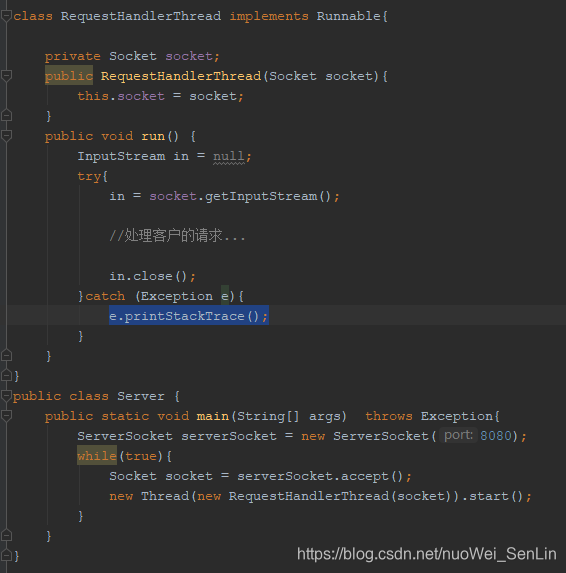Click the 'String[]' parameter type
566x573 pixels.
pyautogui.click(x=268, y=416)
